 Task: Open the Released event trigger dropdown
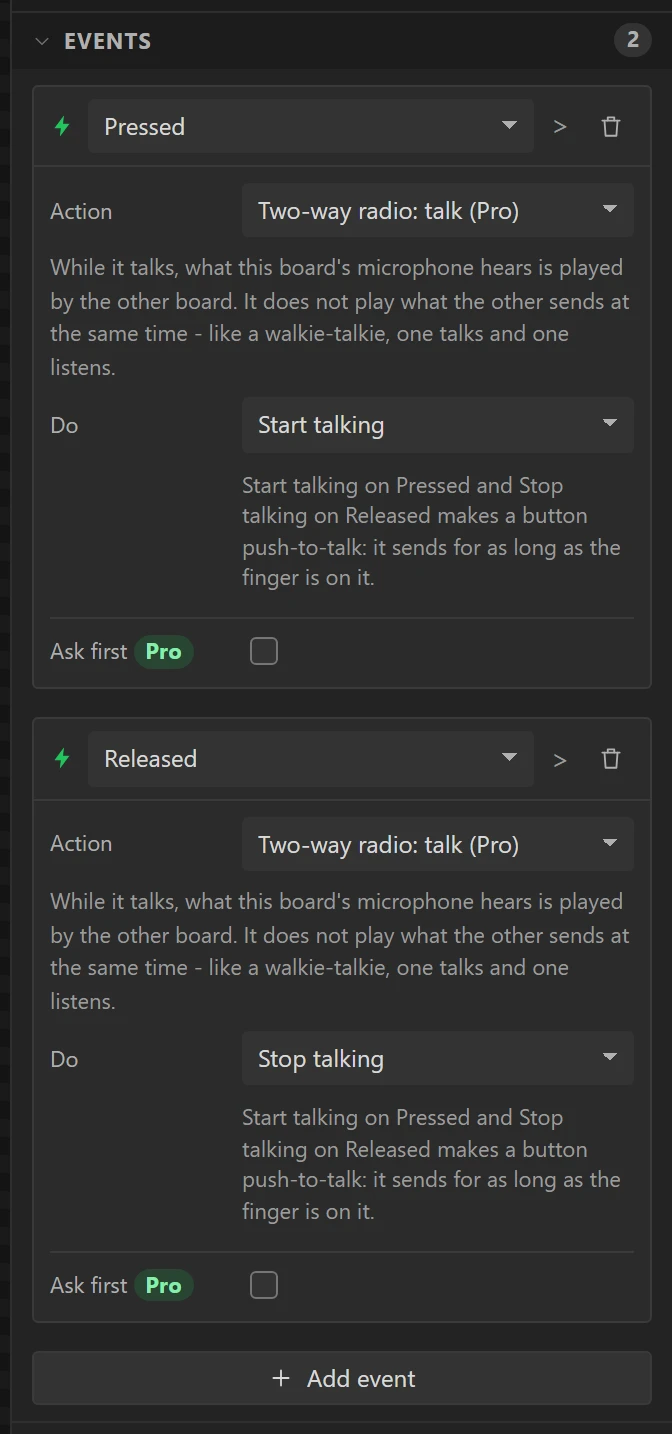(x=311, y=759)
